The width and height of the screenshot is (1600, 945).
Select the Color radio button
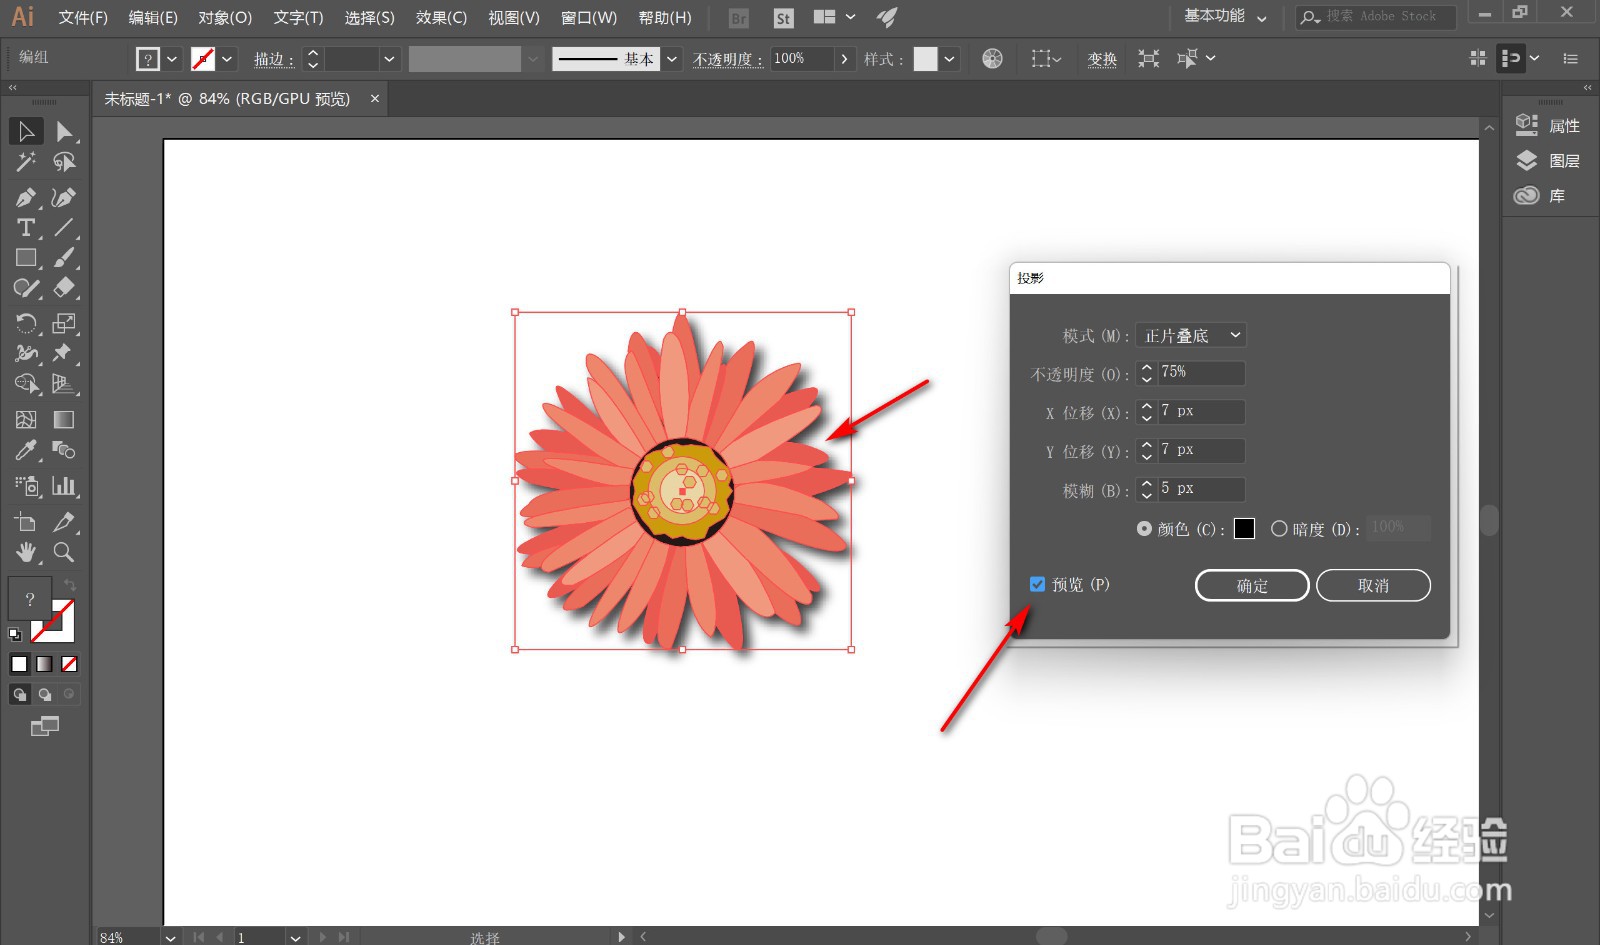(1144, 529)
